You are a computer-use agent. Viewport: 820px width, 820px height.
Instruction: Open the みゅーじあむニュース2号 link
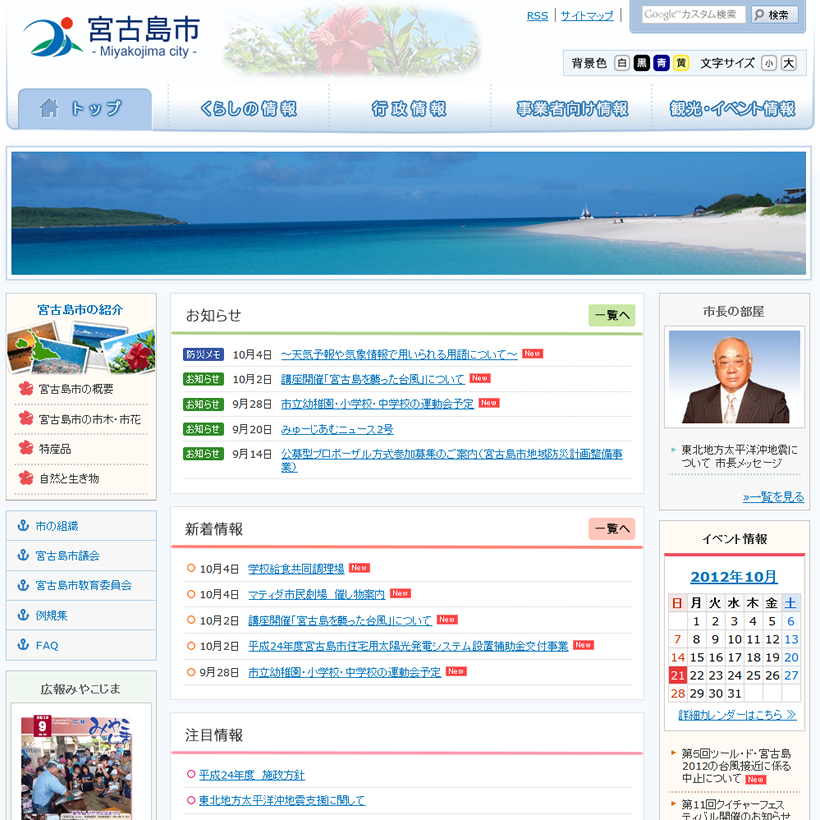tap(336, 429)
